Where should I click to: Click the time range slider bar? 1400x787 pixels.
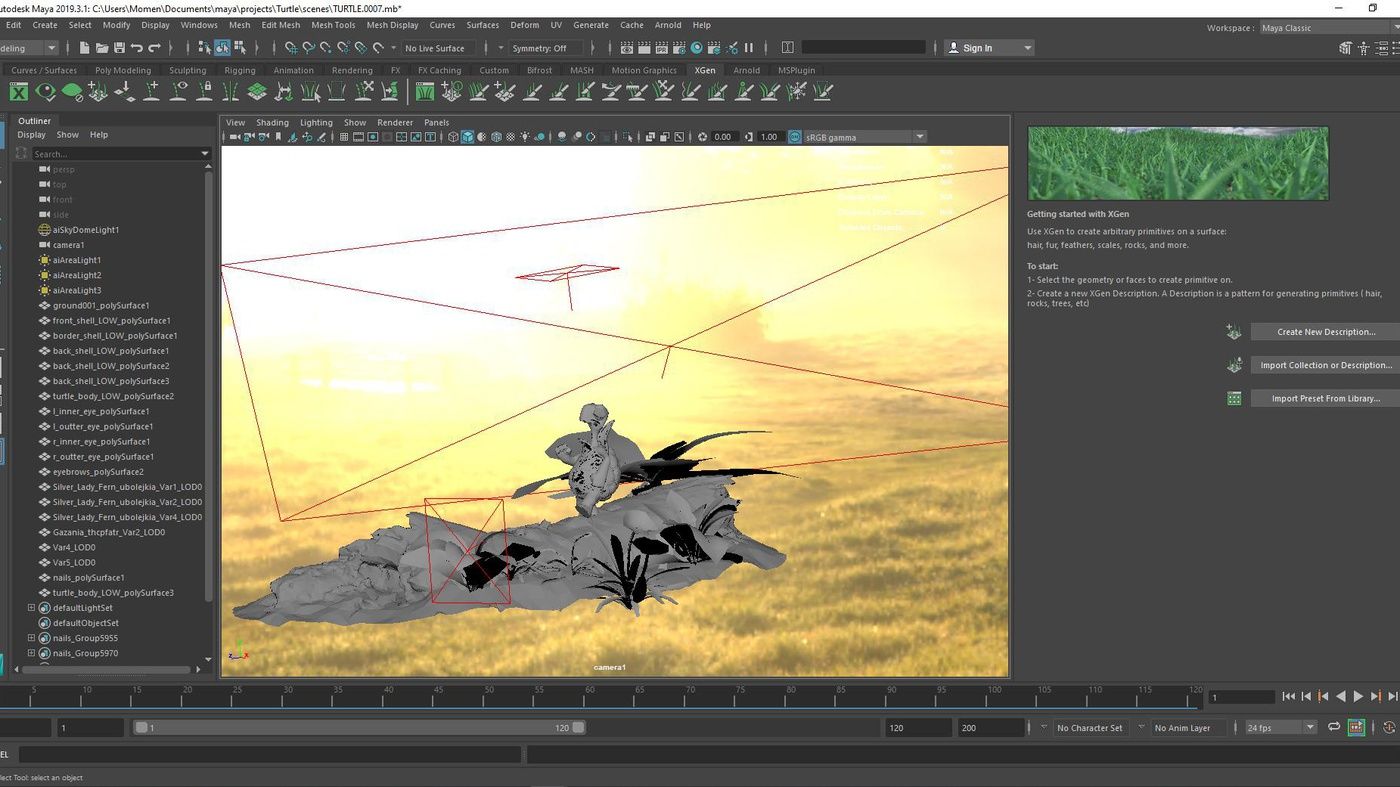point(360,728)
